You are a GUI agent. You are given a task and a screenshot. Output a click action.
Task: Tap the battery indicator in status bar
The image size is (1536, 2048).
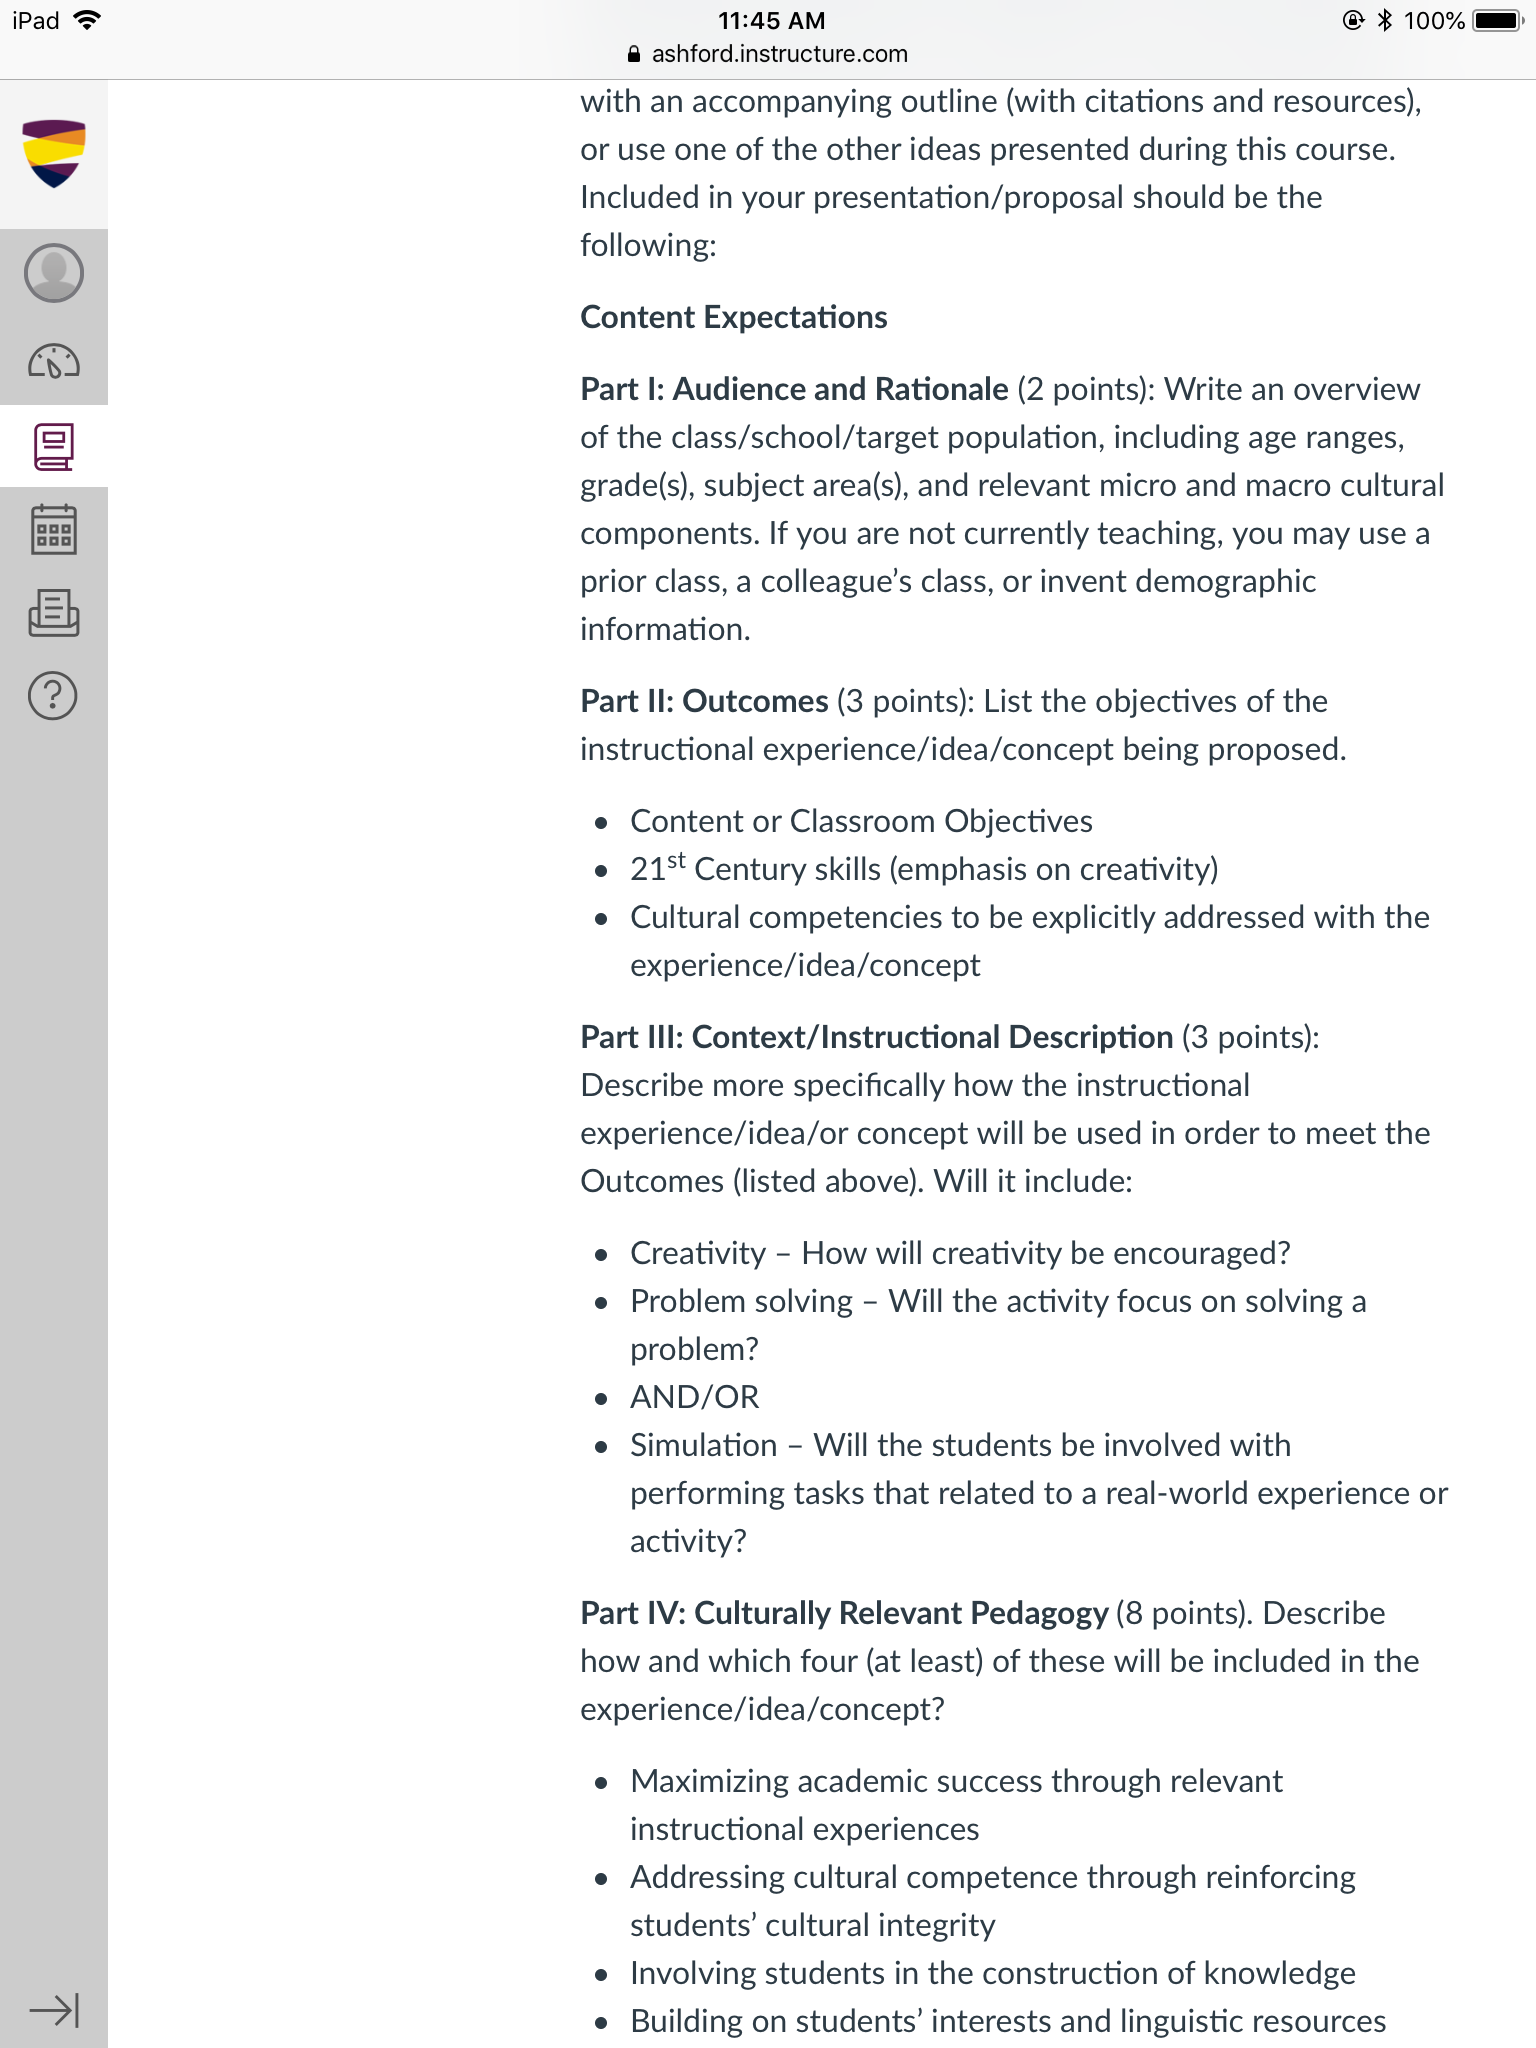pyautogui.click(x=1498, y=21)
